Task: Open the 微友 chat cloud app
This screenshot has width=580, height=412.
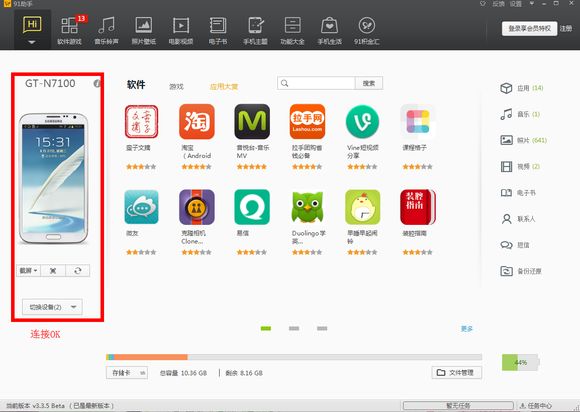Action: pos(141,207)
